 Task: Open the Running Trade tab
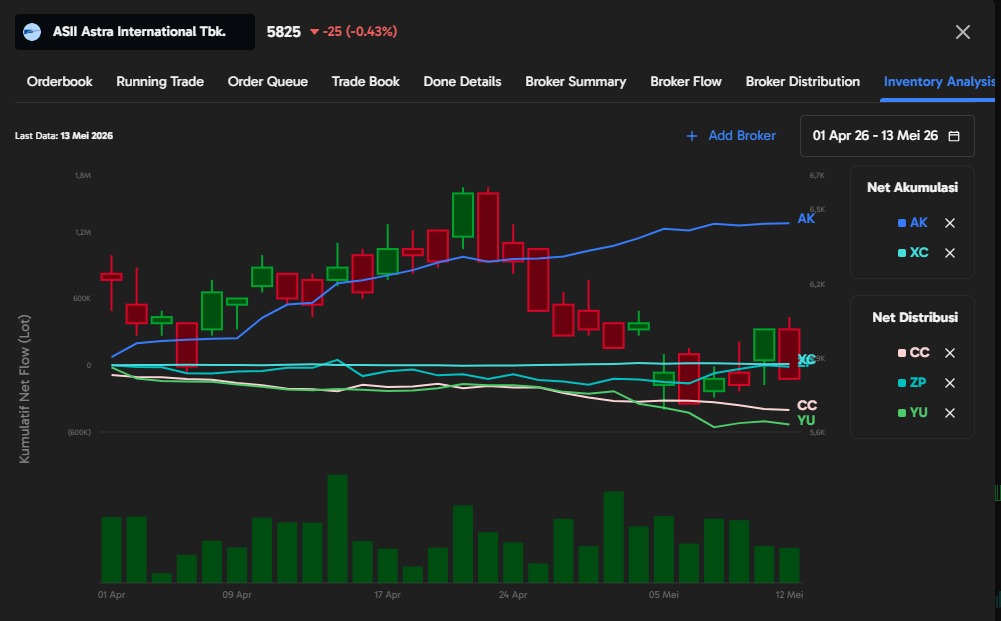click(160, 82)
